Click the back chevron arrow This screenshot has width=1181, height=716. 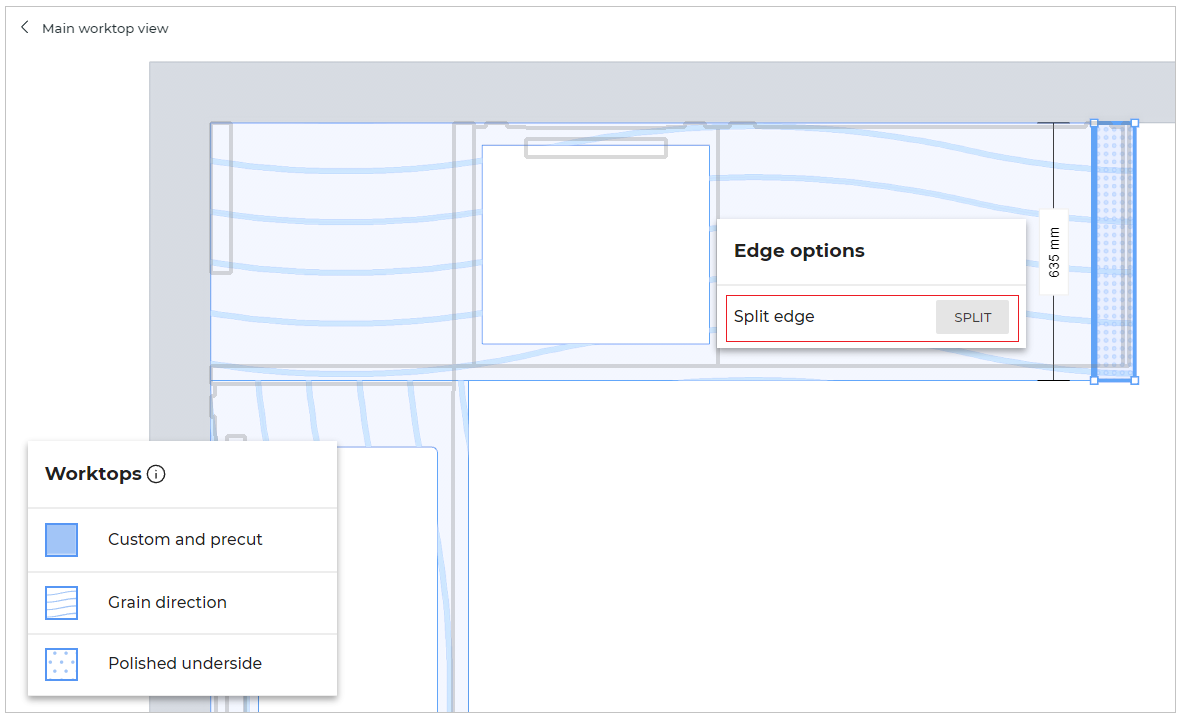tap(25, 28)
